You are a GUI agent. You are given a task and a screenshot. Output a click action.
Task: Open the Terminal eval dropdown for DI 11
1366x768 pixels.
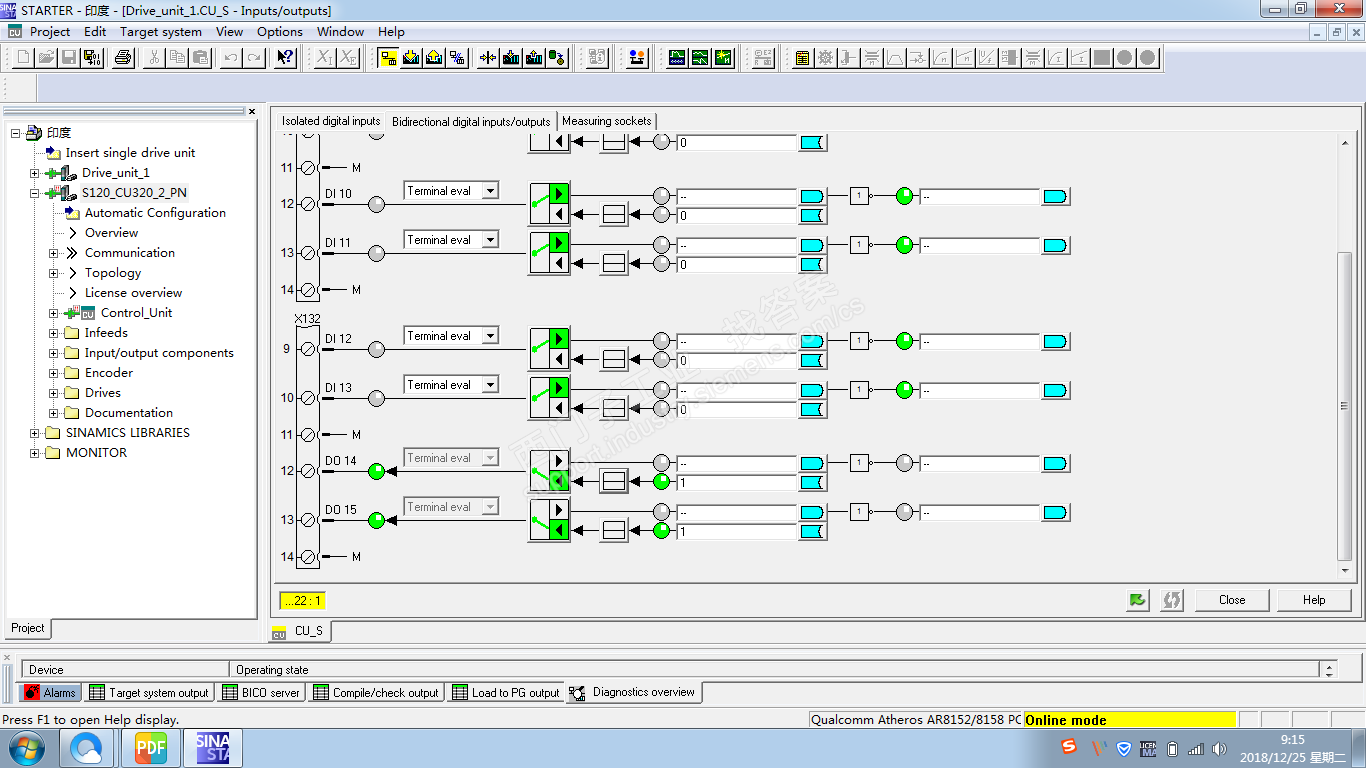[x=490, y=240]
